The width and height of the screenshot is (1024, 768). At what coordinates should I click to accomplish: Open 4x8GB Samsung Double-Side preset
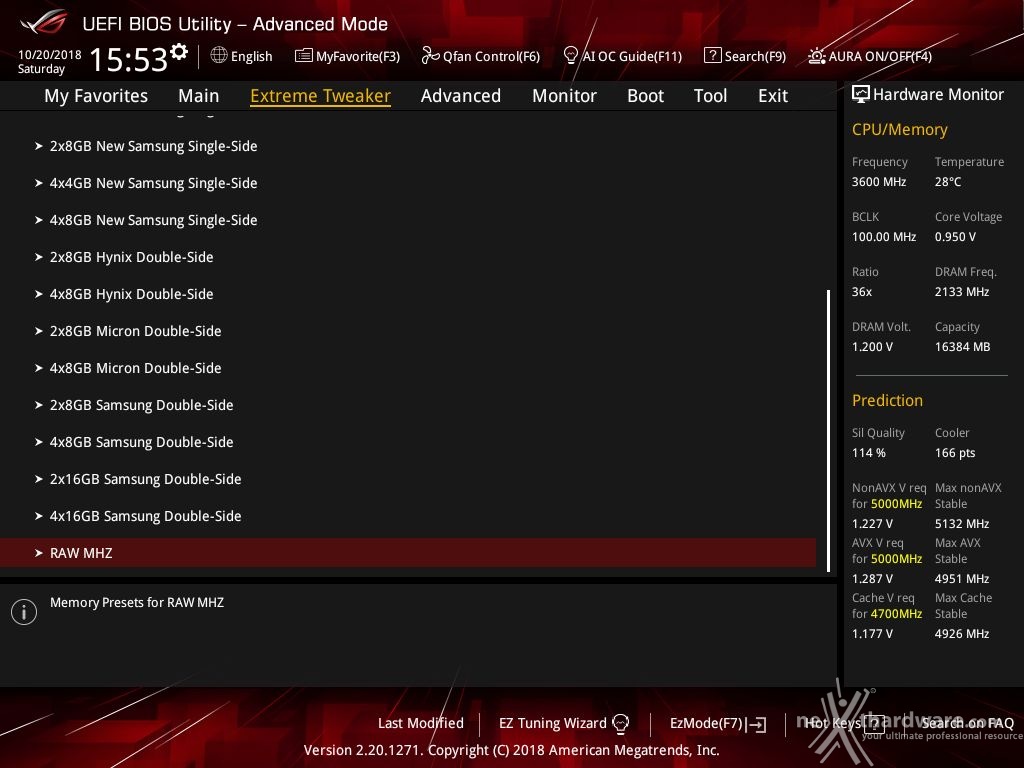pos(408,442)
